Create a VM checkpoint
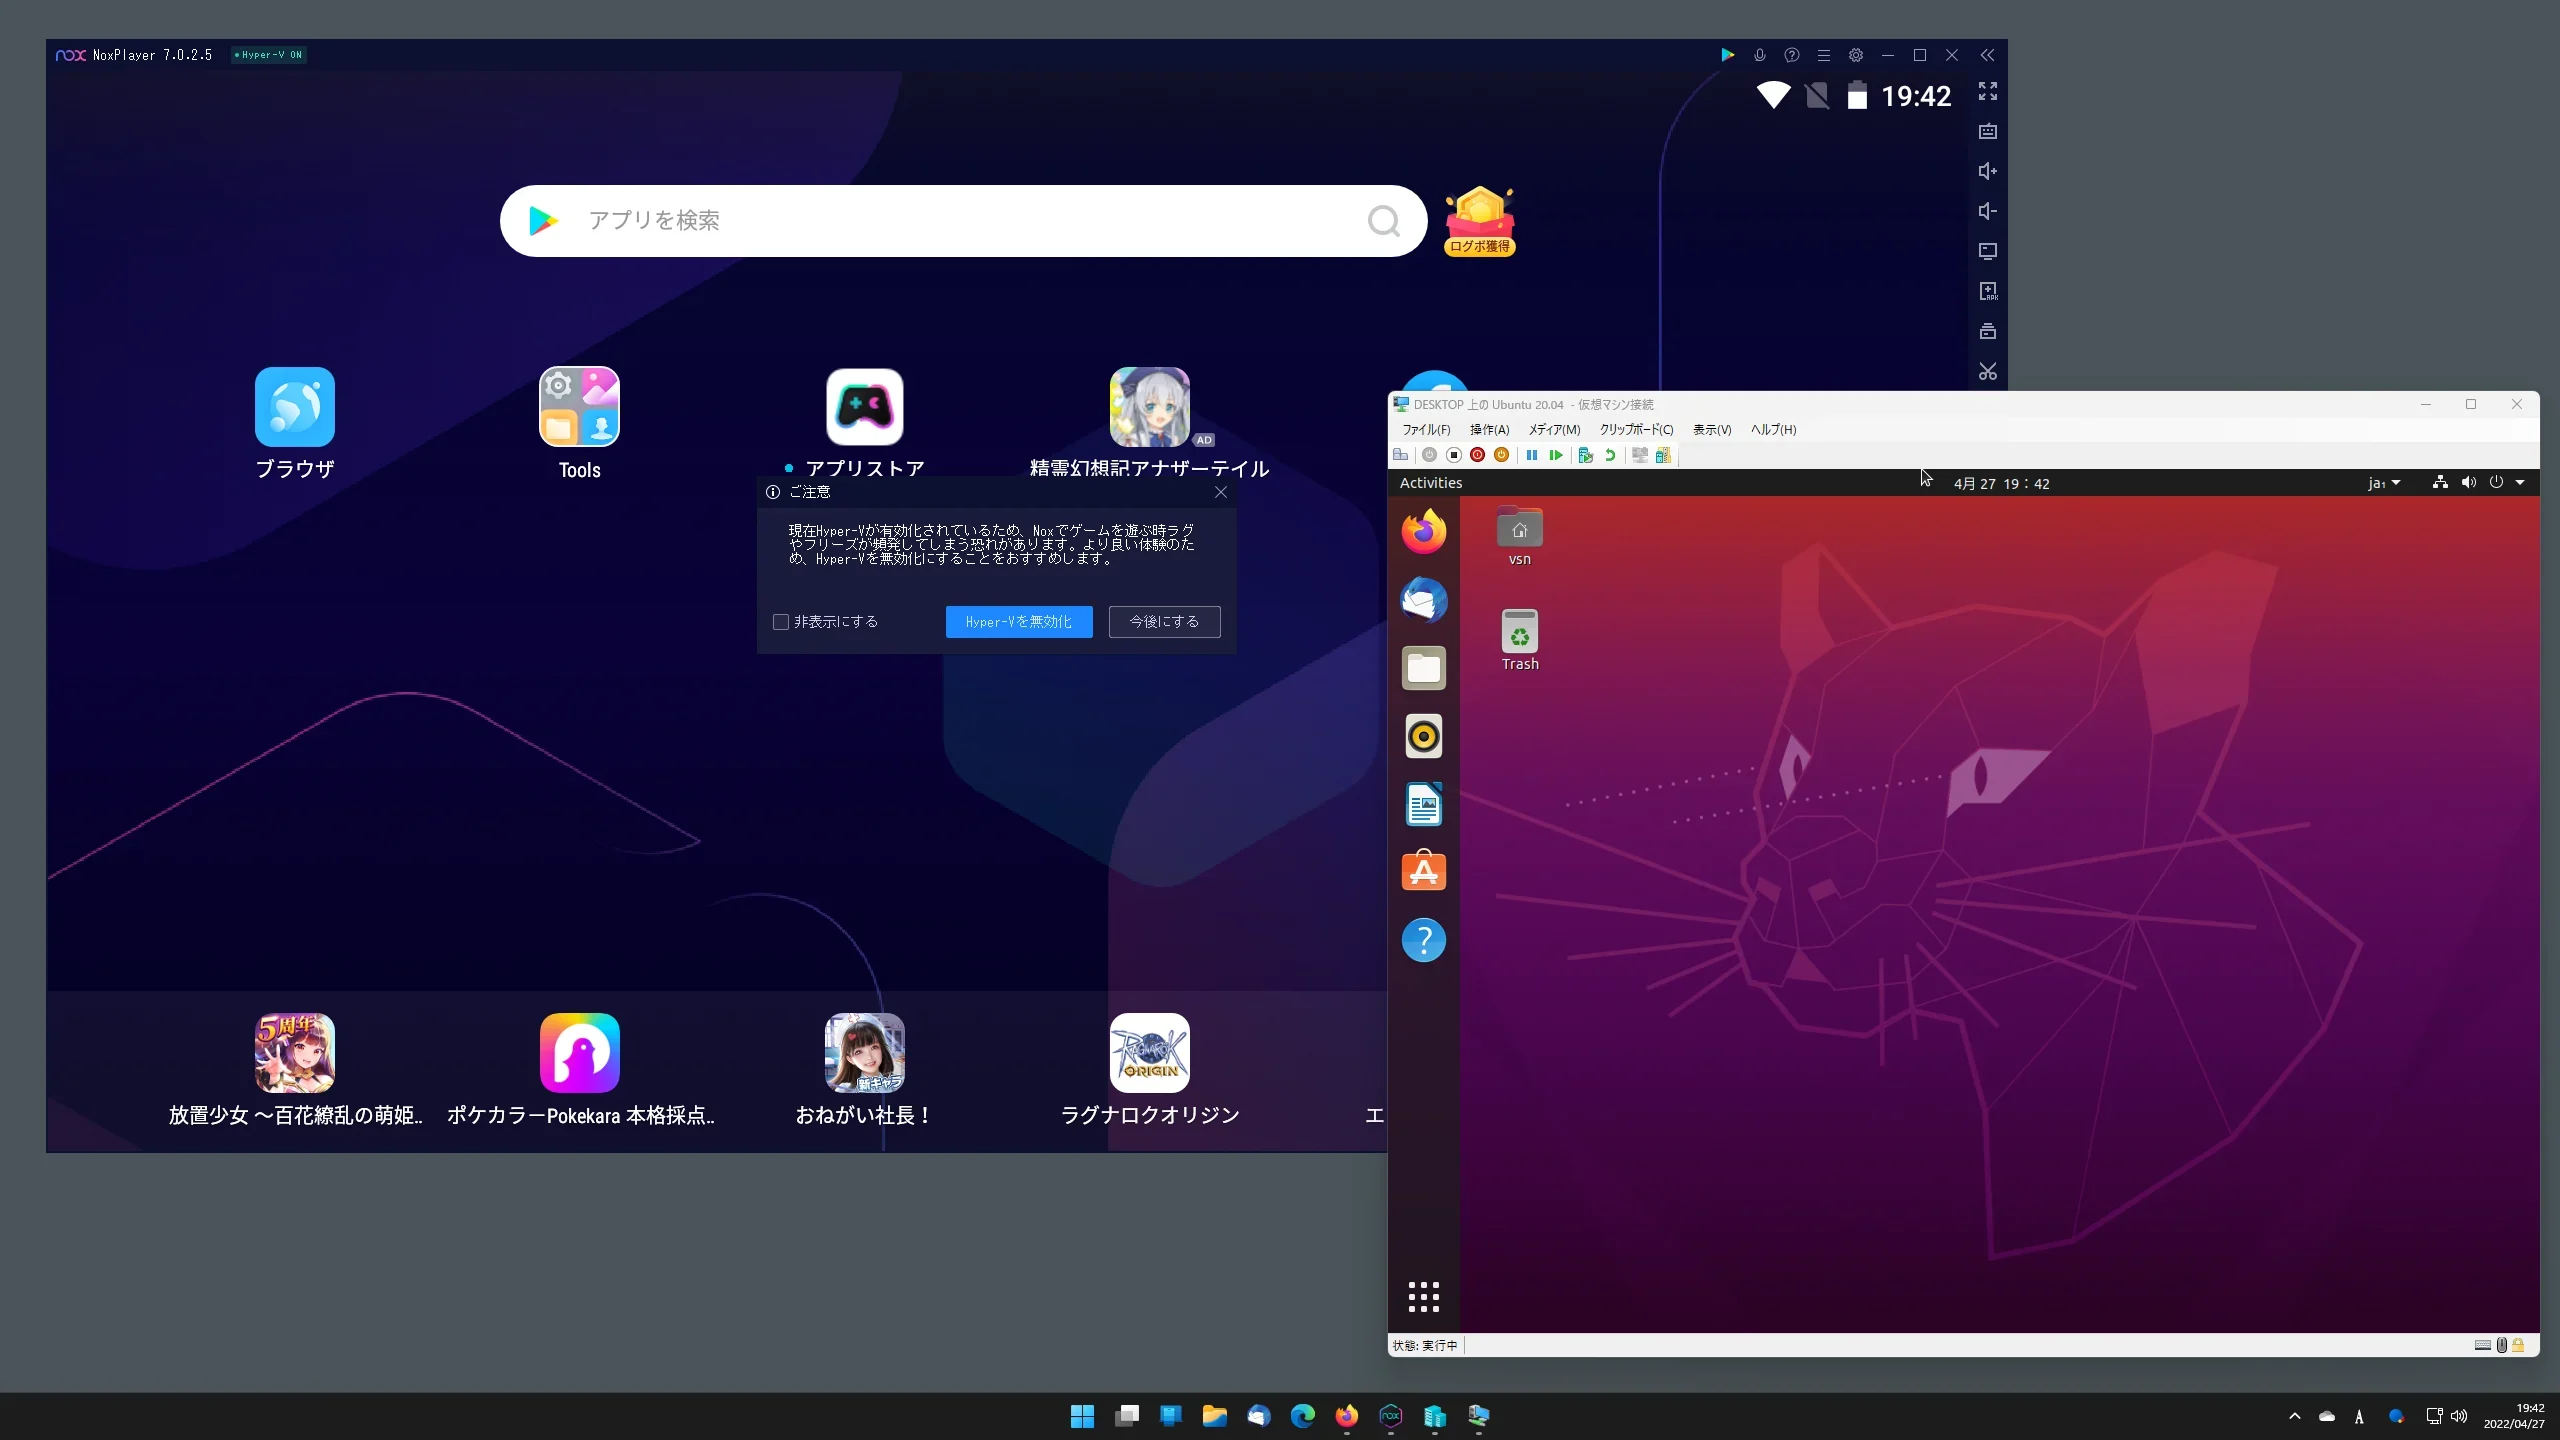 [x=1585, y=456]
